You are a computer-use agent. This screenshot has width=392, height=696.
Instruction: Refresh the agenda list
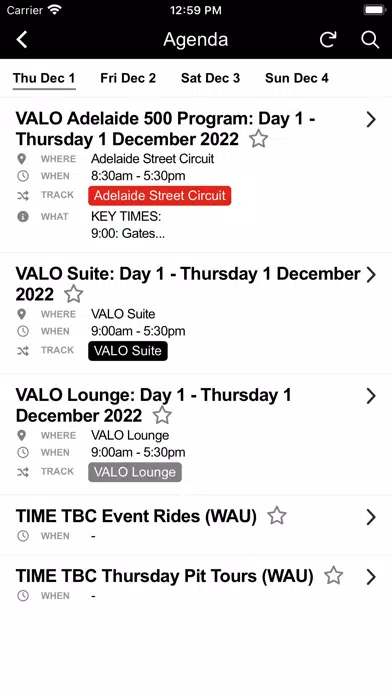(328, 40)
